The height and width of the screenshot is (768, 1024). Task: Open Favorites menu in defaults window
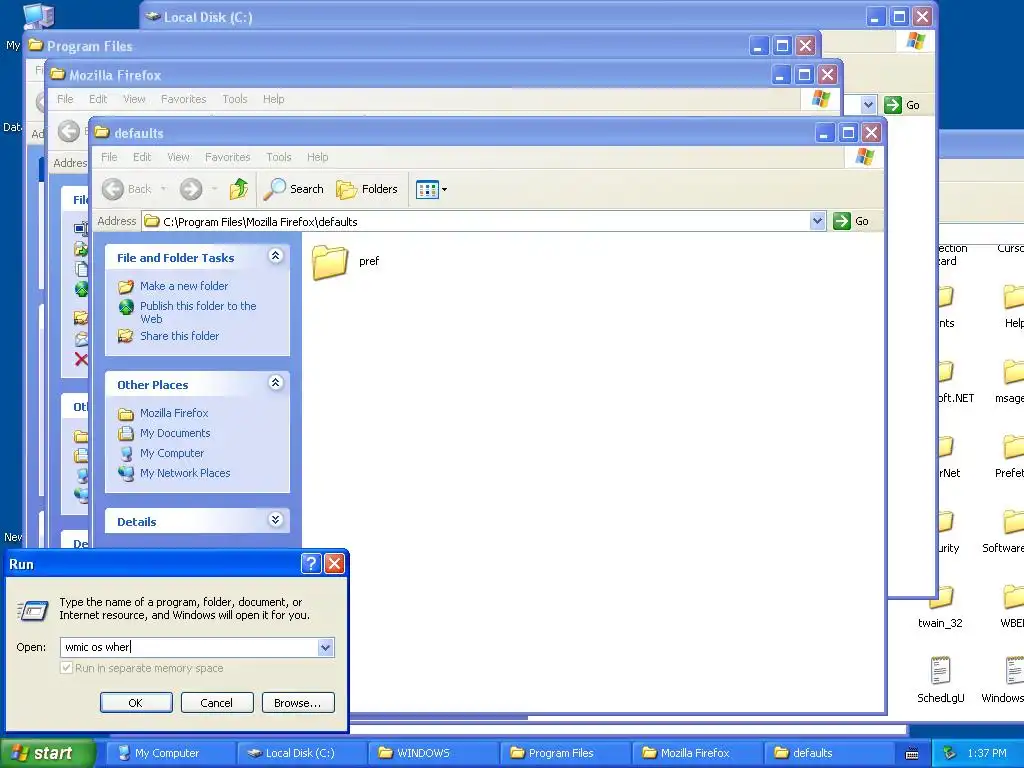point(227,157)
